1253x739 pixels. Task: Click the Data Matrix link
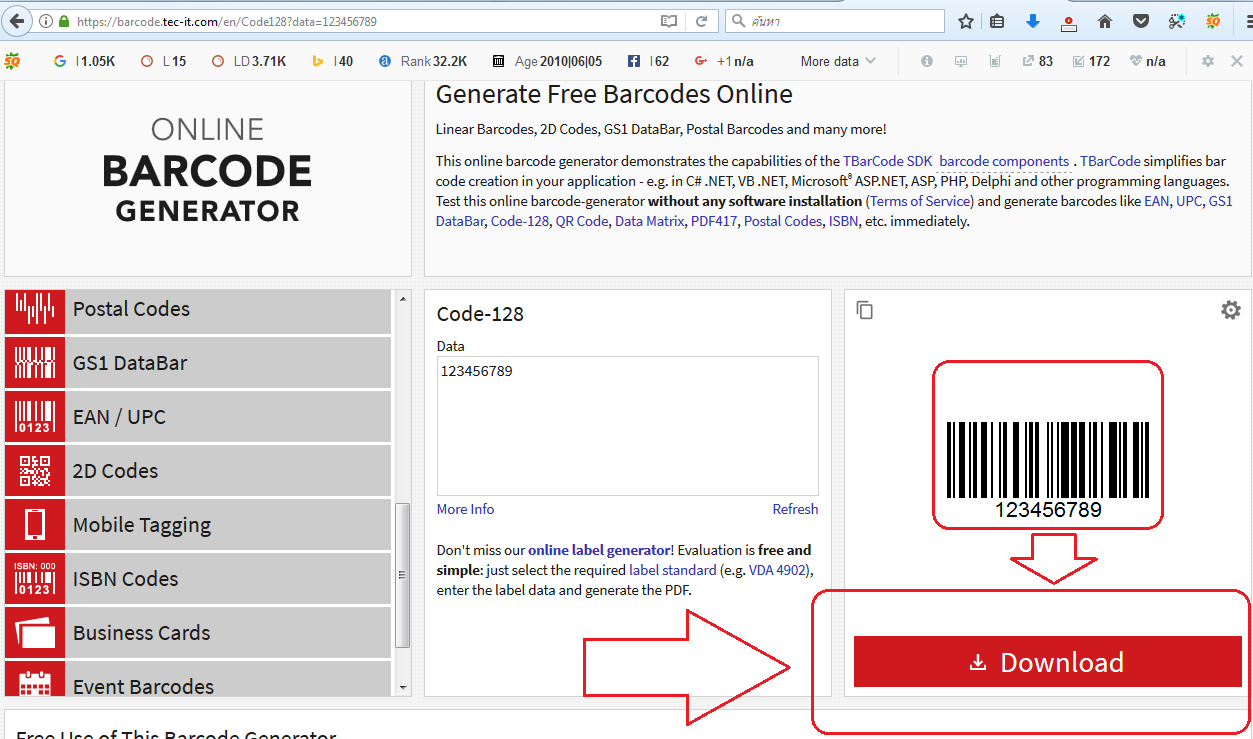[649, 221]
